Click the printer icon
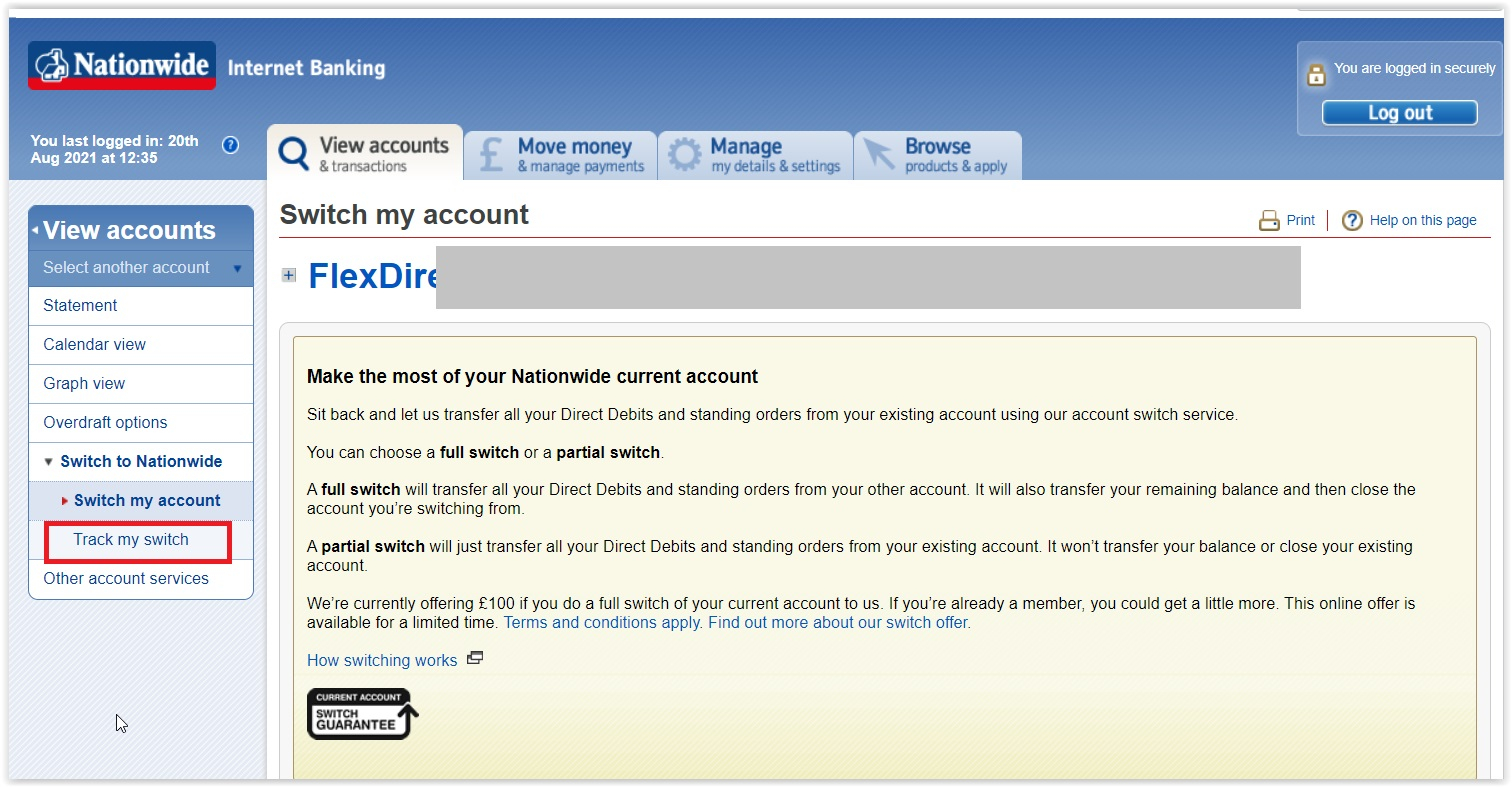 pos(1269,221)
